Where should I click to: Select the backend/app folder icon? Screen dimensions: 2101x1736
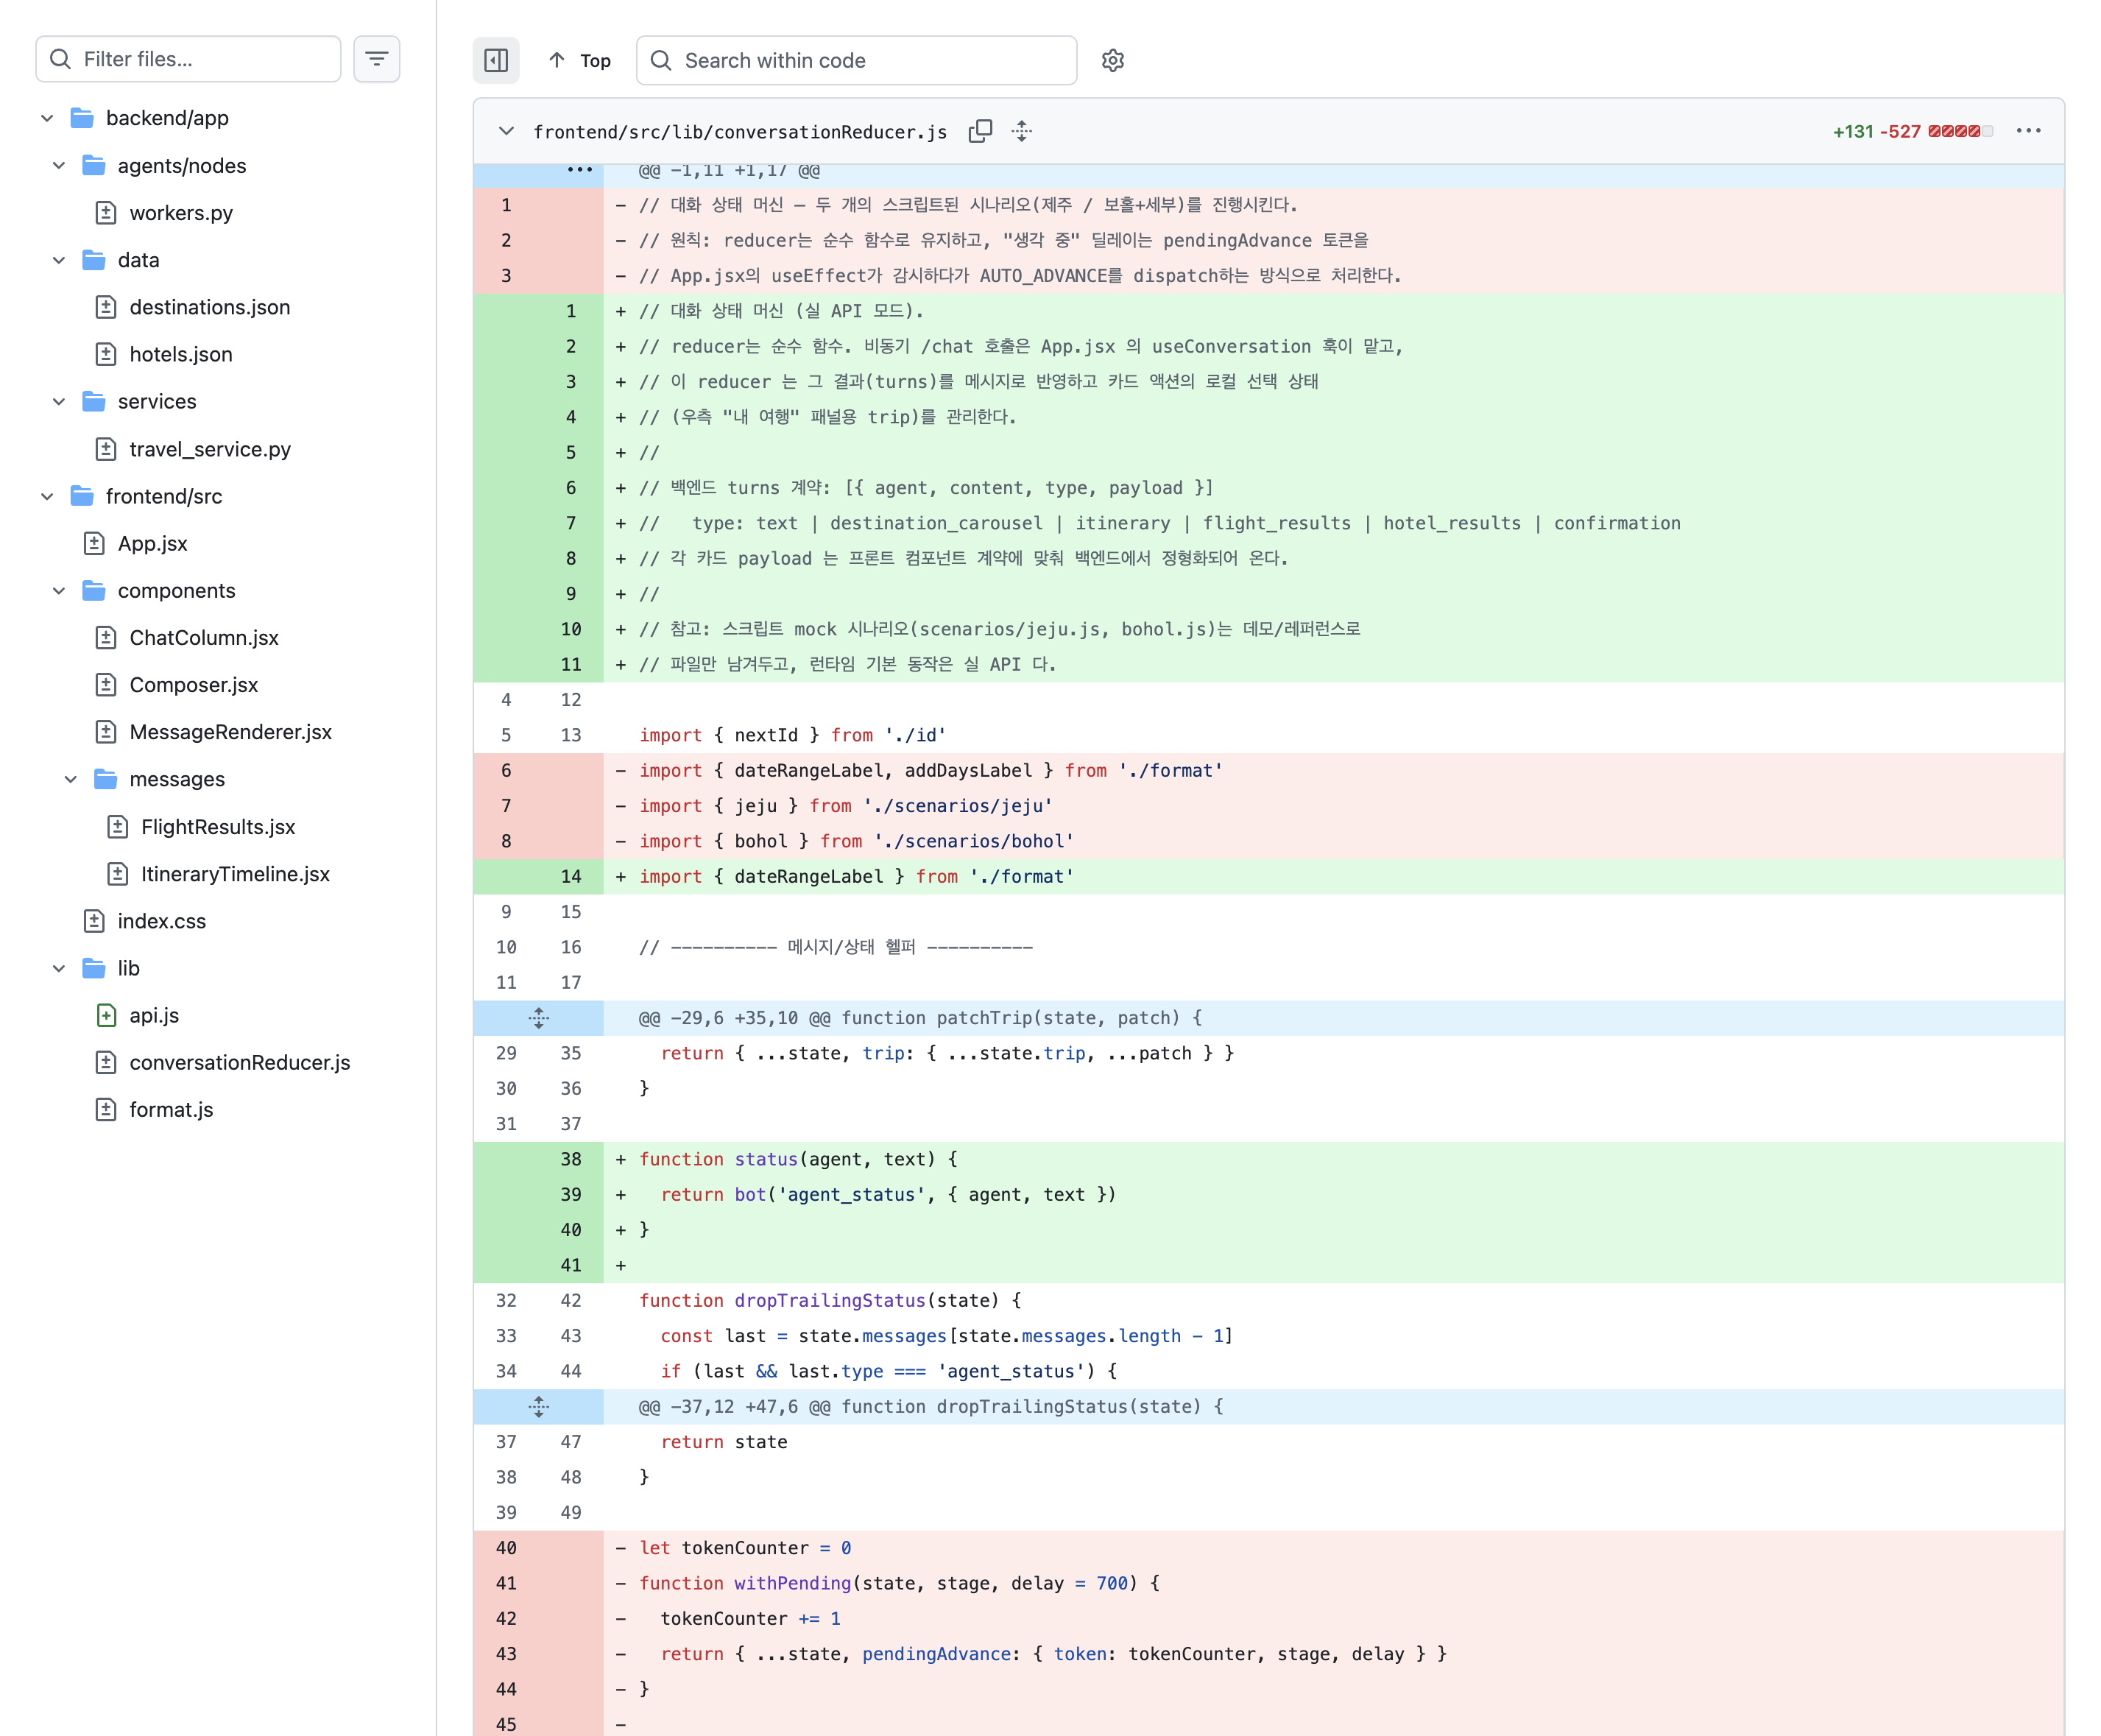coord(82,118)
